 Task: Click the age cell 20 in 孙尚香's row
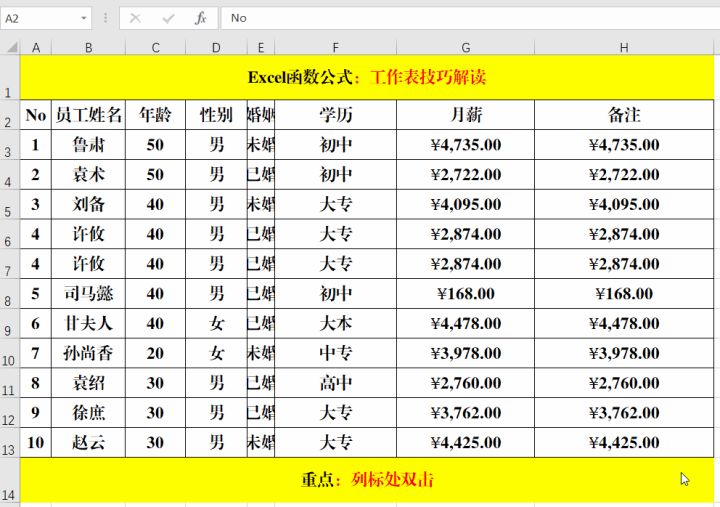tap(156, 354)
